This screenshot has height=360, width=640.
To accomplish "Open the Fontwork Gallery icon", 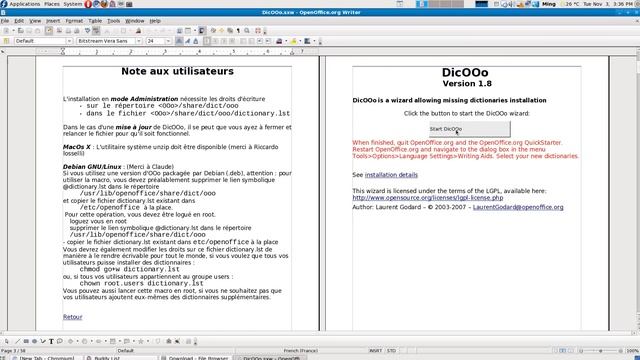I will (x=169, y=341).
